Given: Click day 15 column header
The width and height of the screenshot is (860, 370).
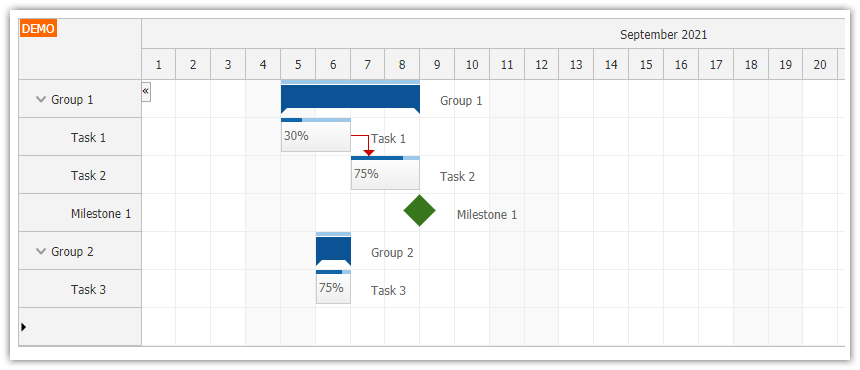Looking at the screenshot, I should click(x=646, y=65).
